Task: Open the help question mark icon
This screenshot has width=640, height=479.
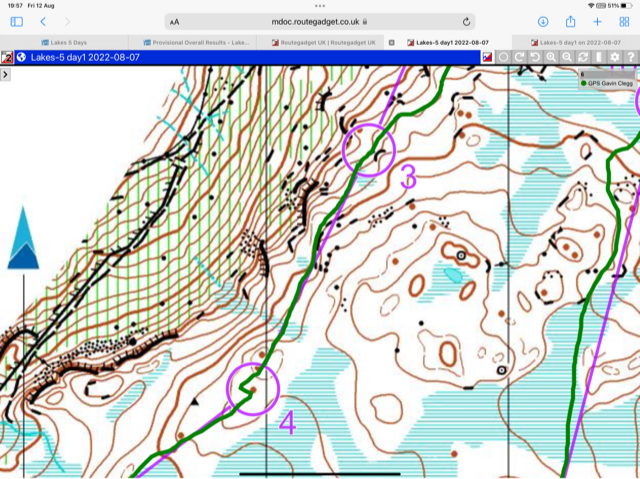Action: pos(631,58)
